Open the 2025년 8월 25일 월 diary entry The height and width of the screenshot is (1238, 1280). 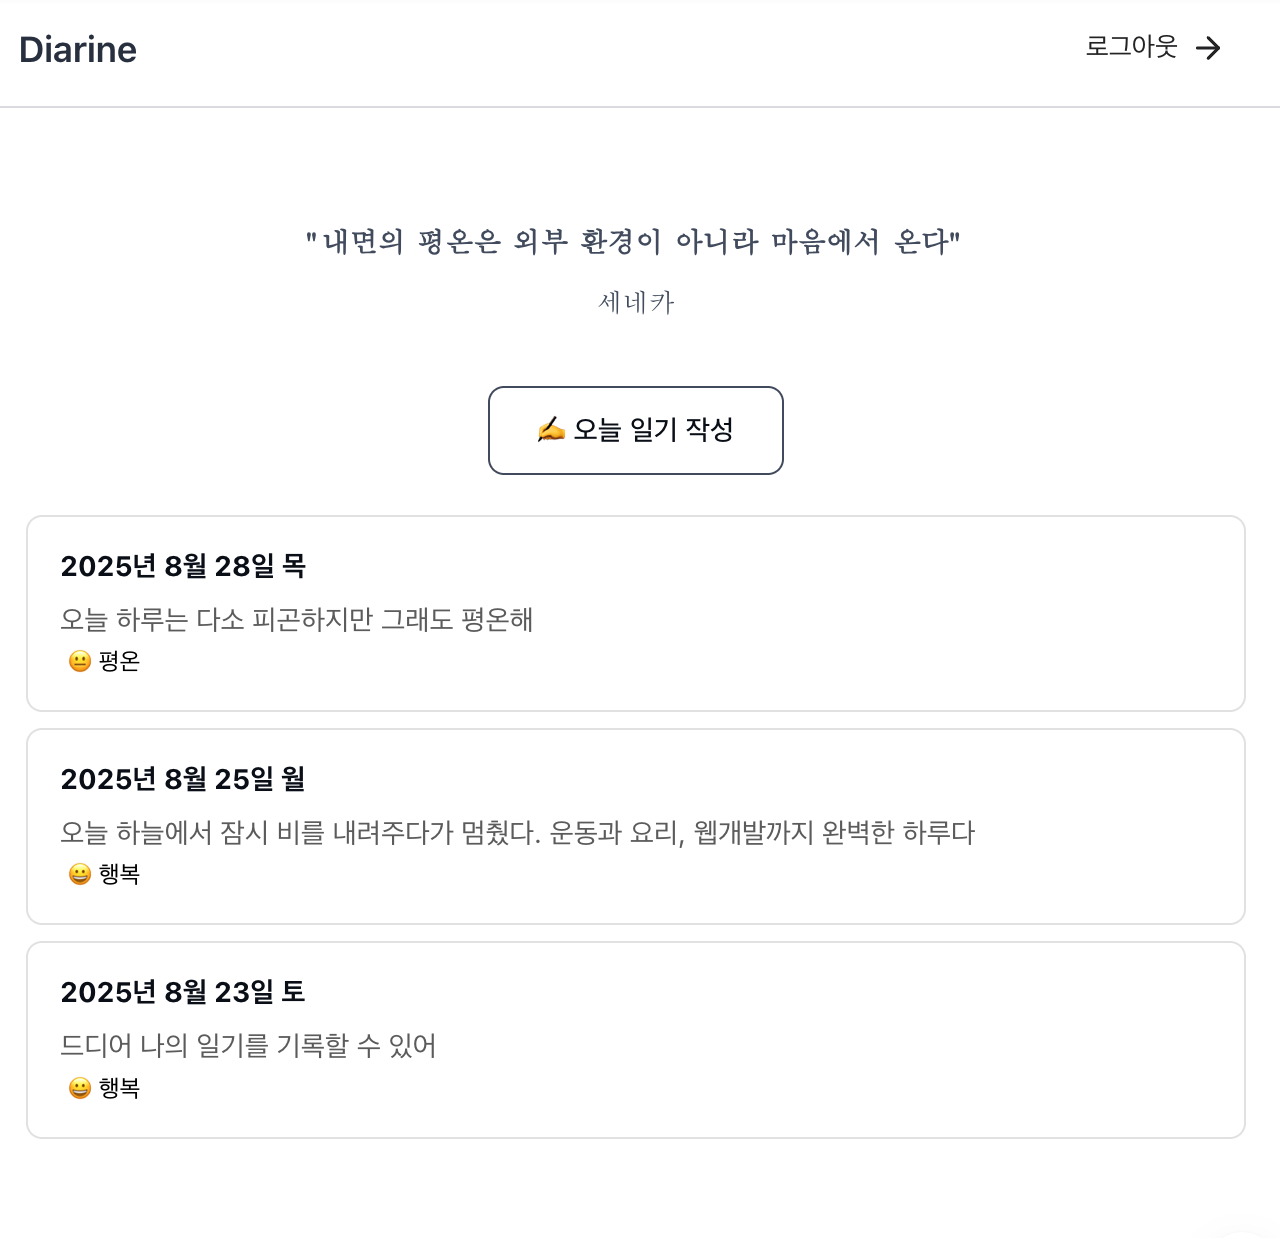[183, 779]
